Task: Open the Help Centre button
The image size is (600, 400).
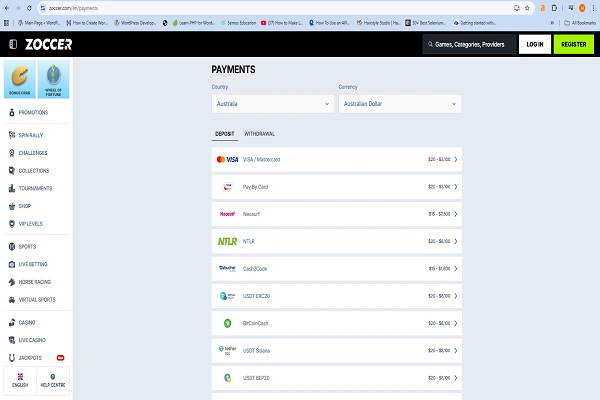Action: [53, 380]
